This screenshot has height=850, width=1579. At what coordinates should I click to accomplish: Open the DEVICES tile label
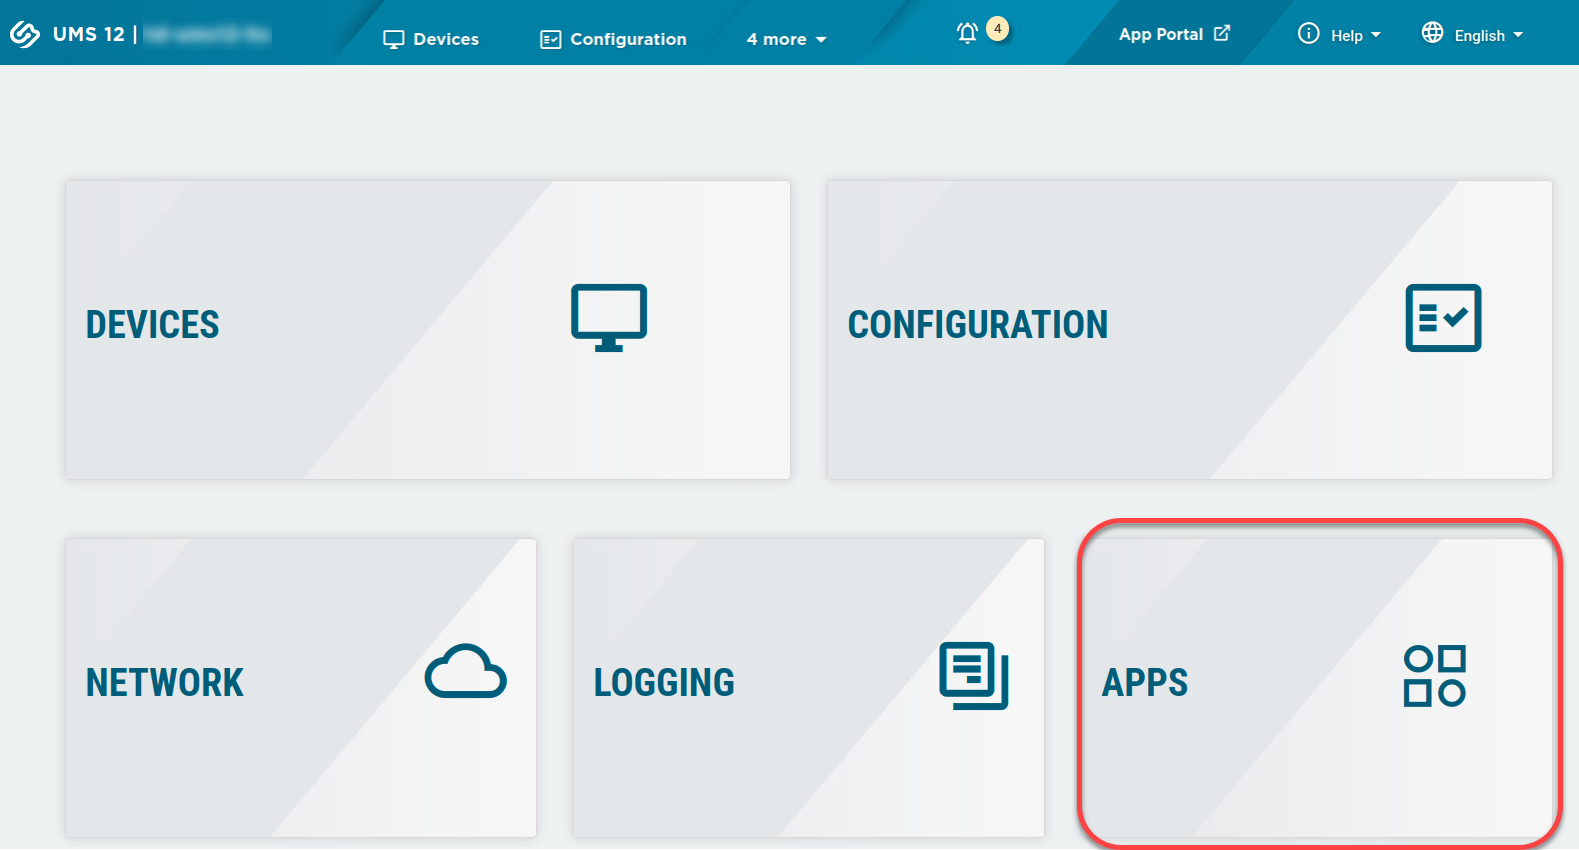(152, 325)
